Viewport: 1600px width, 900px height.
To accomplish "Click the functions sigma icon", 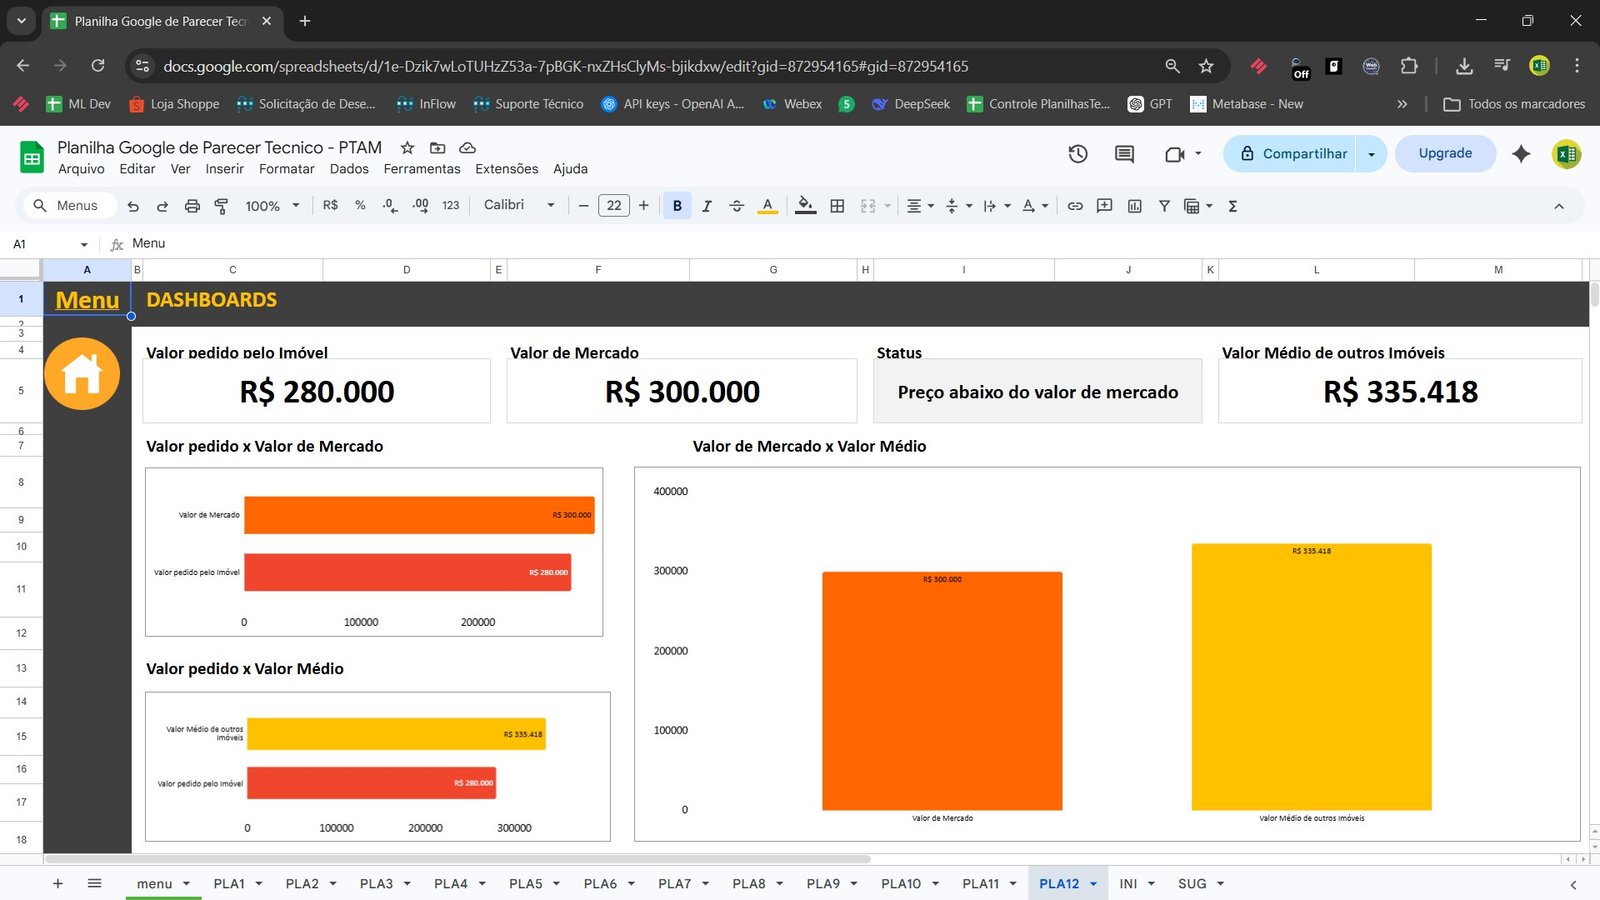I will 1233,205.
